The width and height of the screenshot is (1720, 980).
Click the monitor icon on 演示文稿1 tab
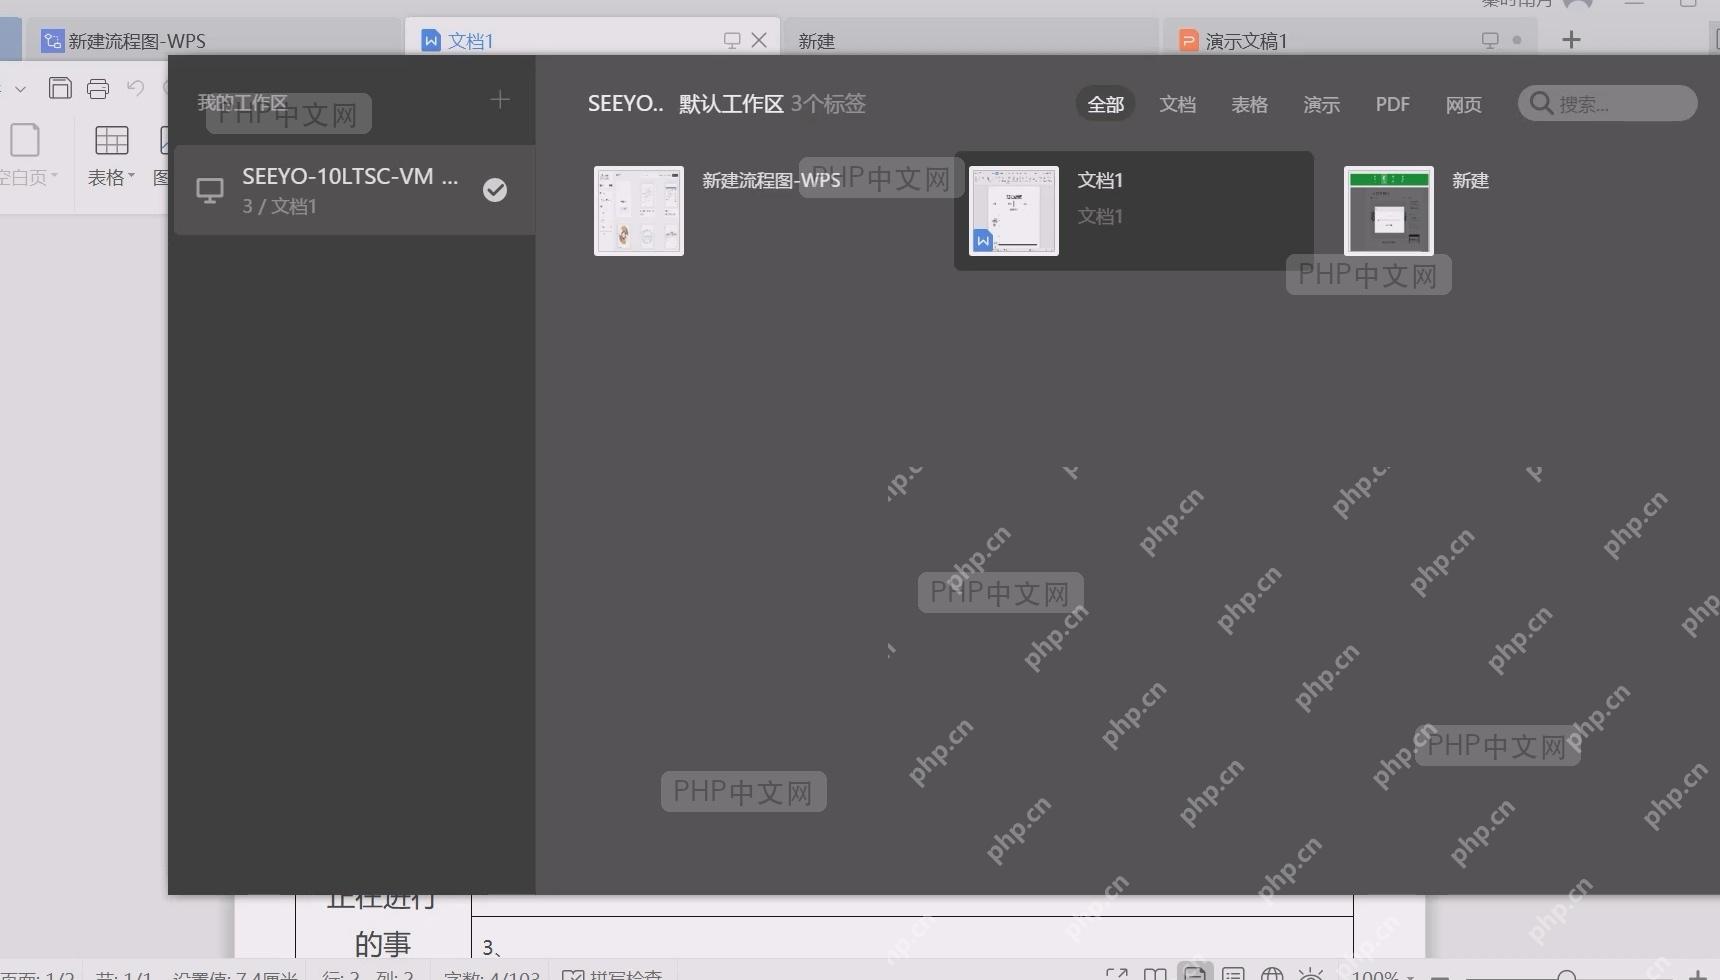(x=1490, y=40)
